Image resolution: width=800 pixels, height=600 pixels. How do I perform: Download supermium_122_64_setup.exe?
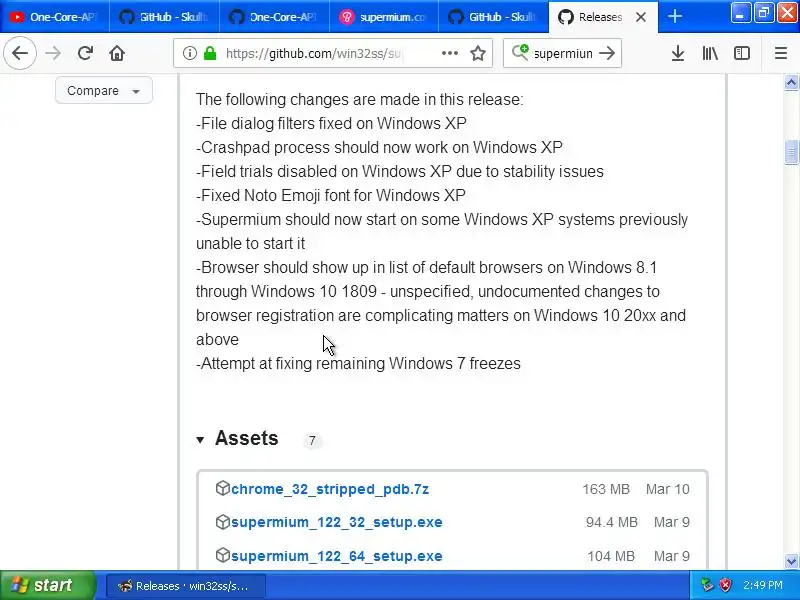point(337,556)
